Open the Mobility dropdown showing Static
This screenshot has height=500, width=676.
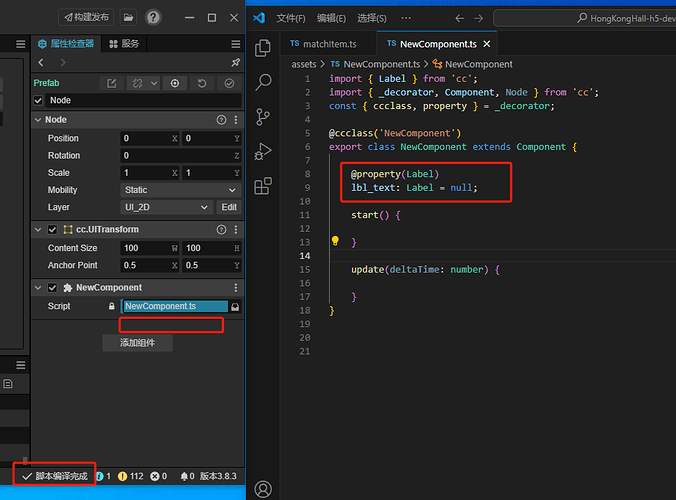click(x=180, y=190)
